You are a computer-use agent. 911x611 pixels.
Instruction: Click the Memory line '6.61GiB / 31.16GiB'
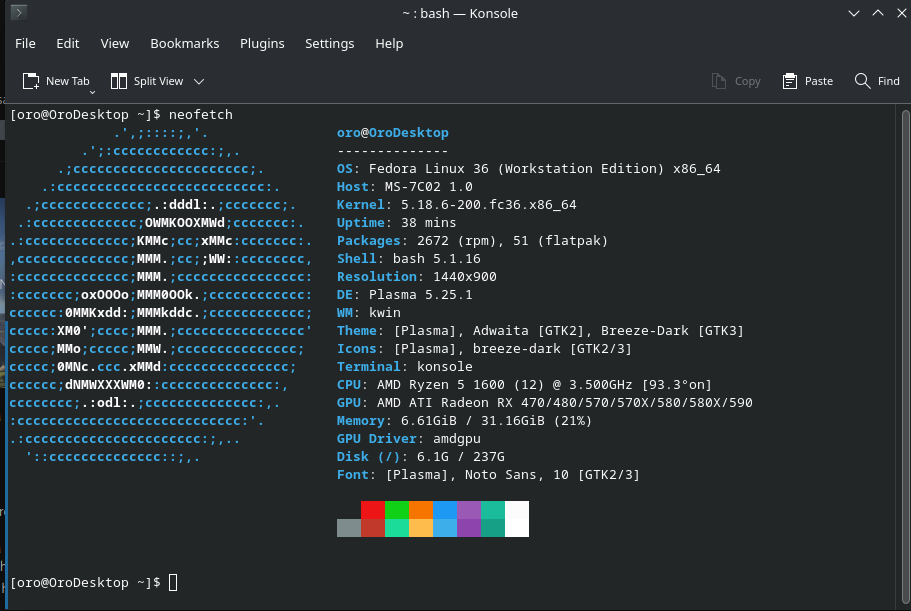(464, 420)
